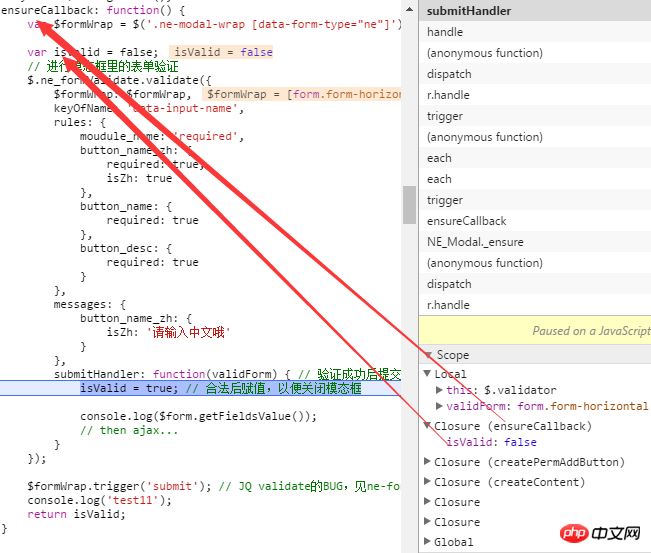
Task: Click the '$formWrap.trigger('submit');' line
Action: [120, 486]
